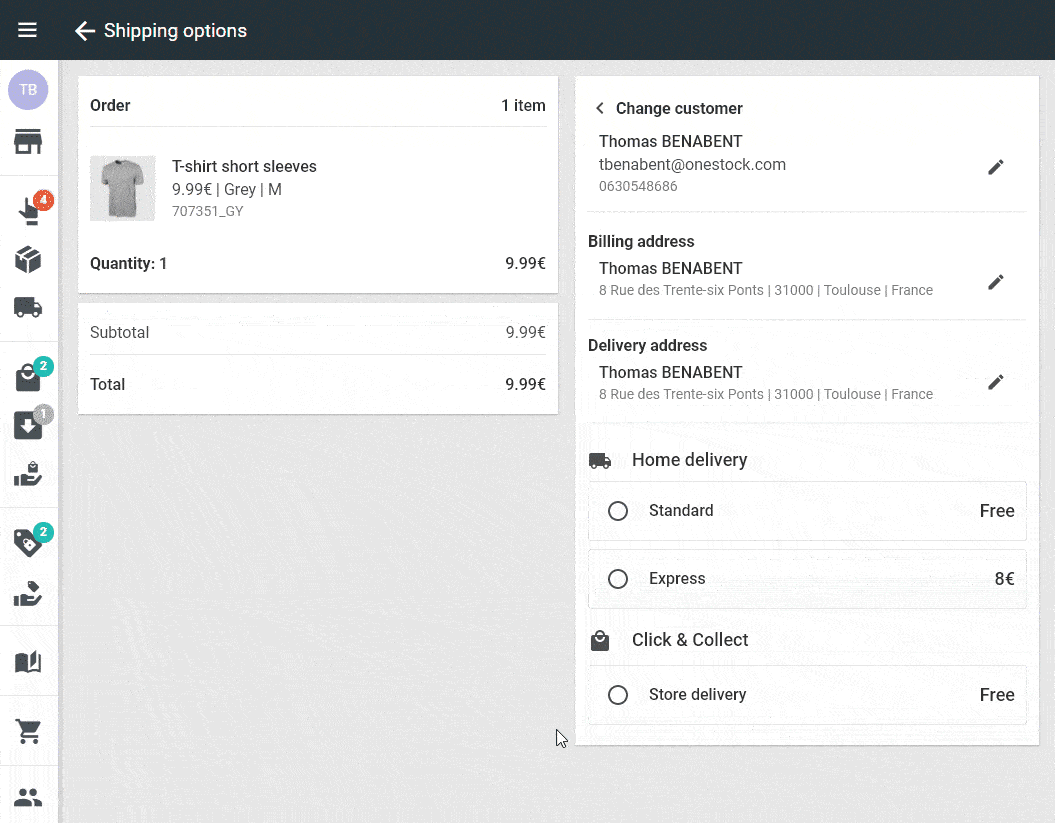This screenshot has height=823, width=1055.
Task: Click the customer email tbenabent@onestock.com
Action: 692,165
